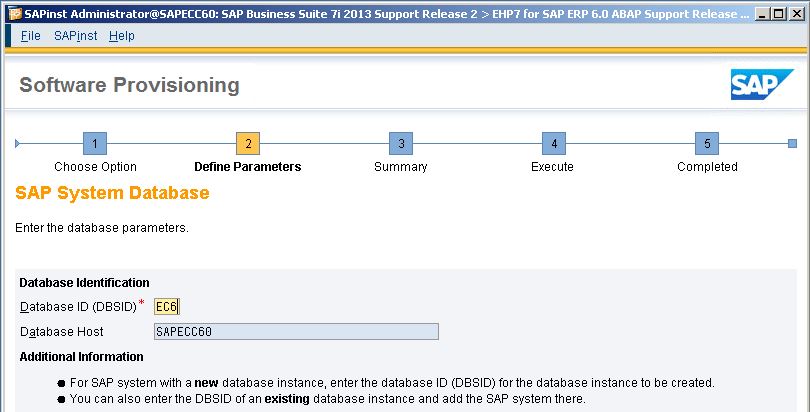Image resolution: width=810 pixels, height=412 pixels.
Task: Open the File menu
Action: point(30,36)
